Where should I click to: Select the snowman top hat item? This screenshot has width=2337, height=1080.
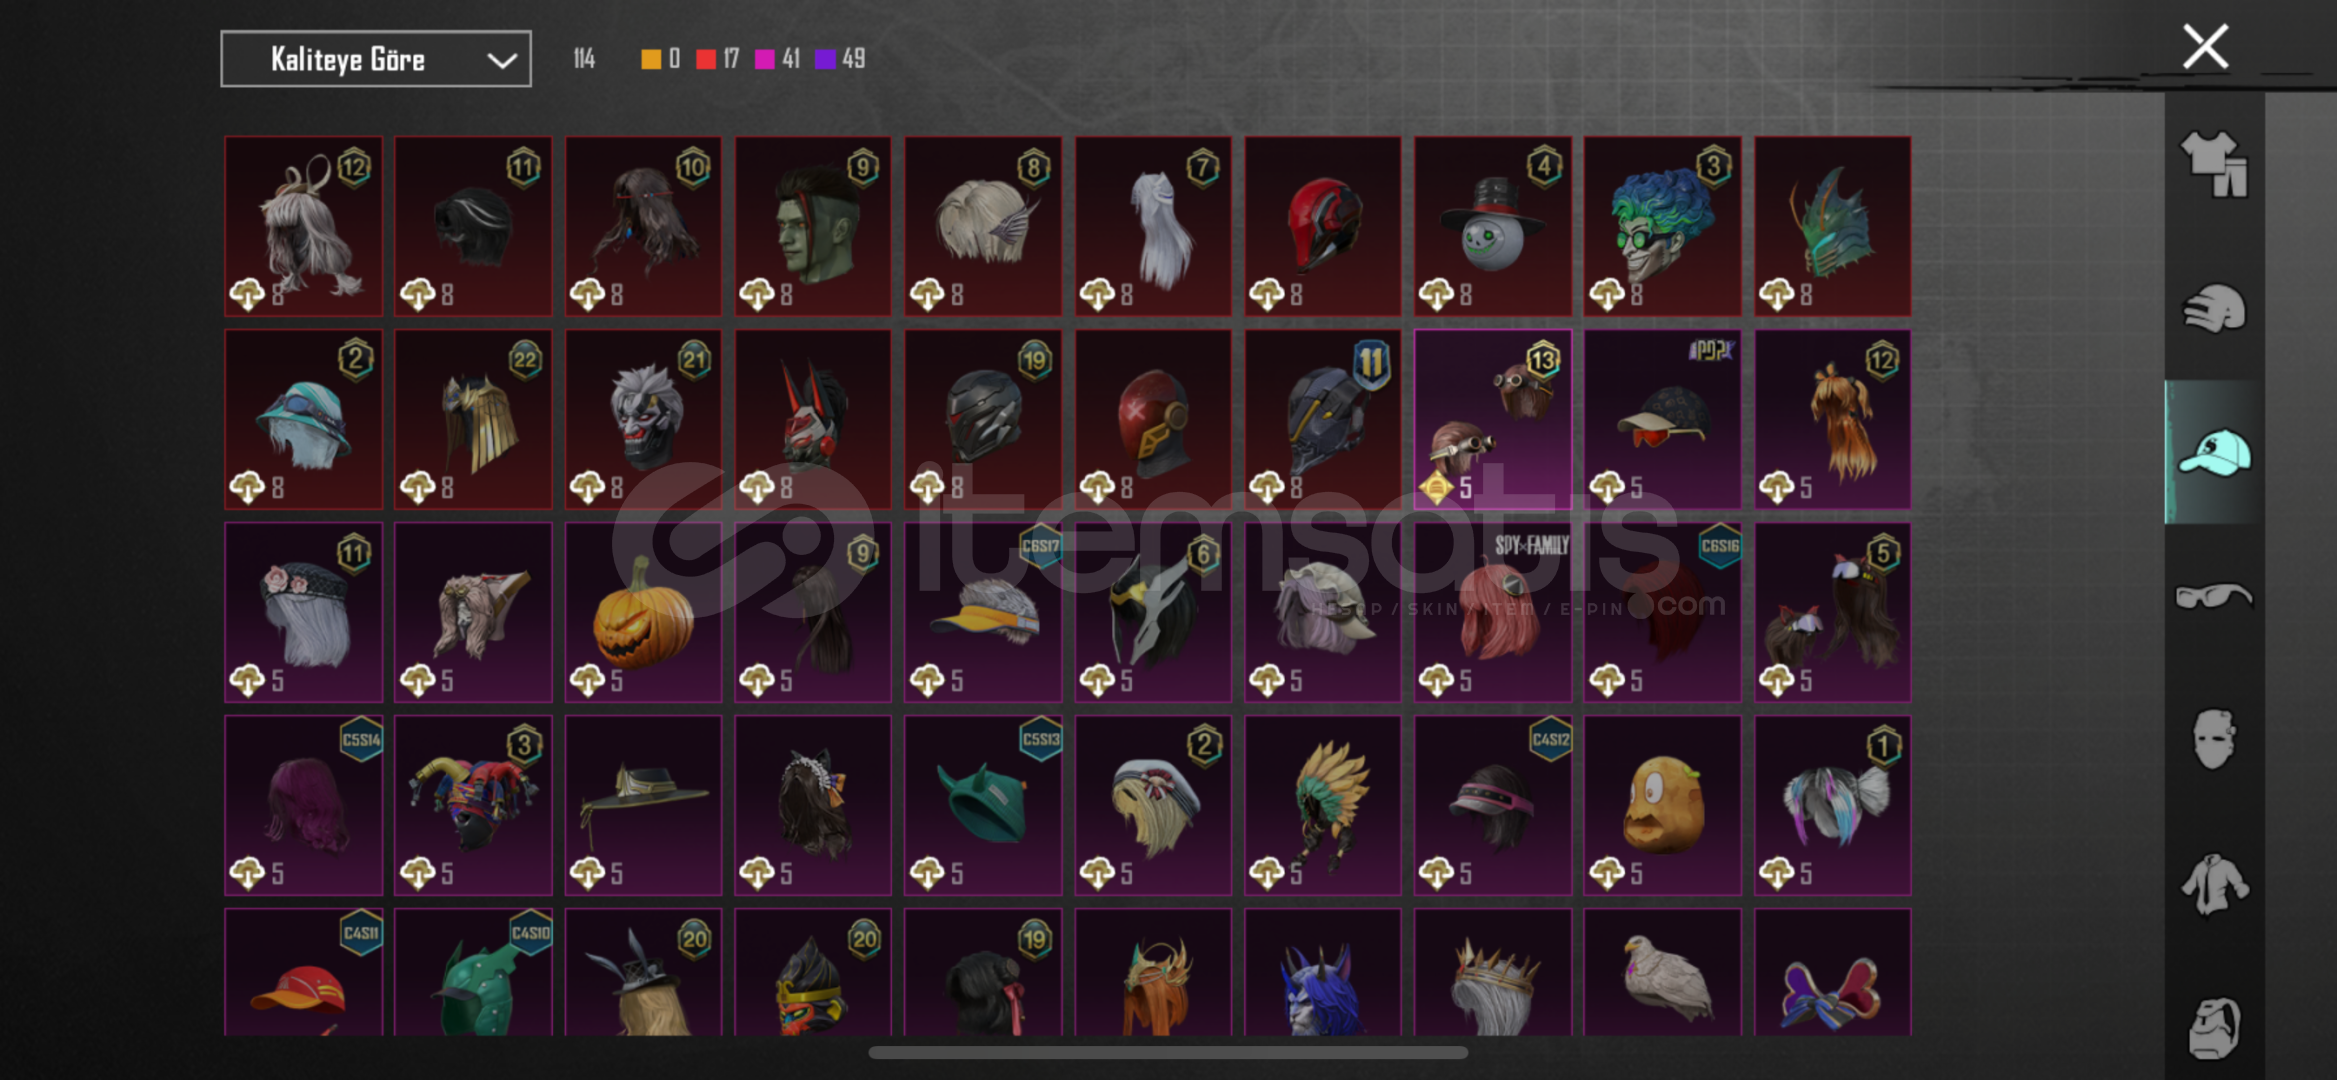point(1492,226)
